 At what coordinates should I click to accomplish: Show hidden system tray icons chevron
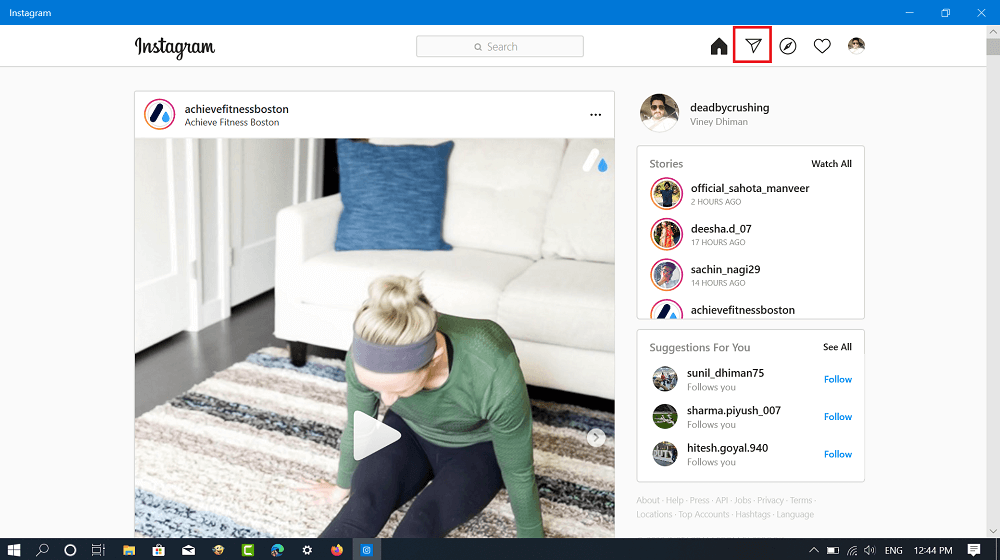click(814, 550)
